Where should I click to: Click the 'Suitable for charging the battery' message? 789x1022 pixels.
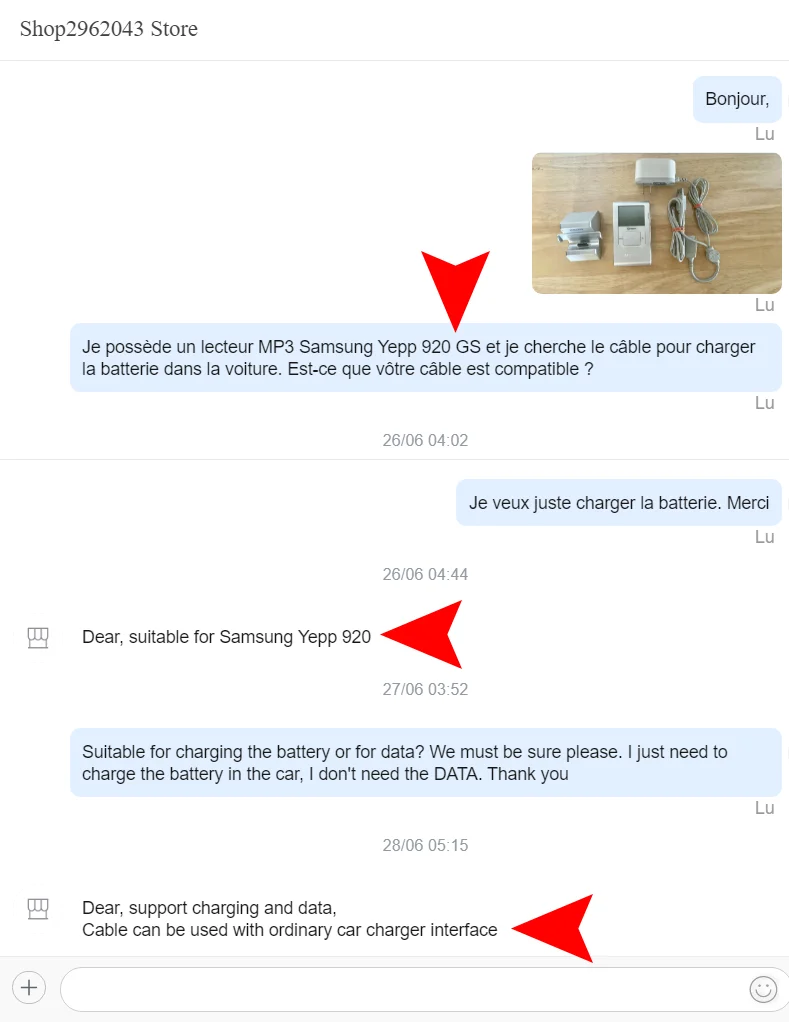(425, 763)
